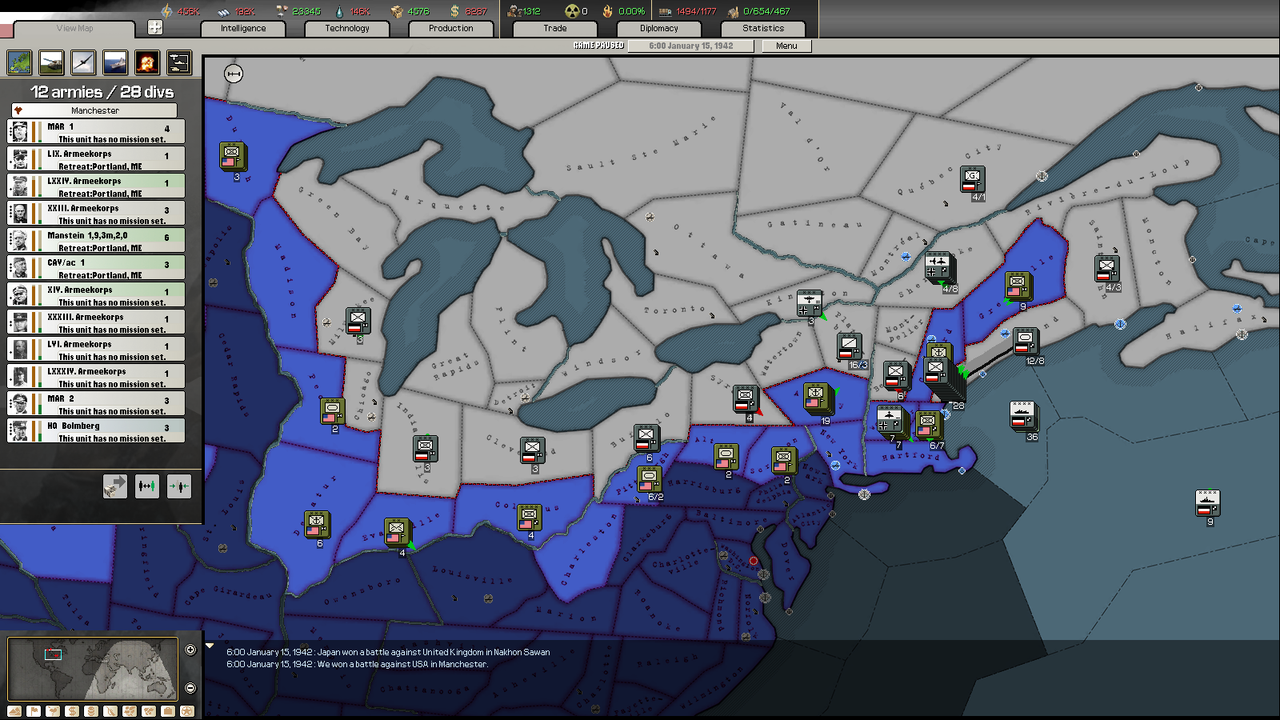This screenshot has height=720, width=1280.
Task: Open the command hierarchy (OOB) icon
Action: point(180,63)
